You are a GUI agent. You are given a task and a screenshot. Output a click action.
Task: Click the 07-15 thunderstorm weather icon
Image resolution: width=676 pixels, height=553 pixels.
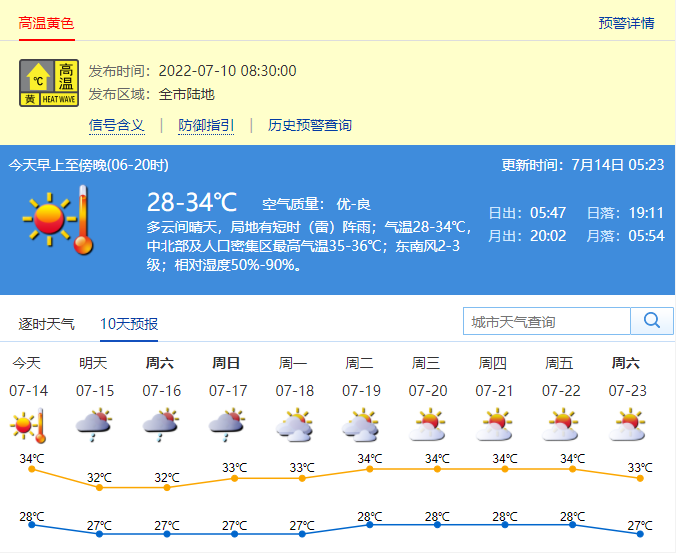pyautogui.click(x=94, y=425)
